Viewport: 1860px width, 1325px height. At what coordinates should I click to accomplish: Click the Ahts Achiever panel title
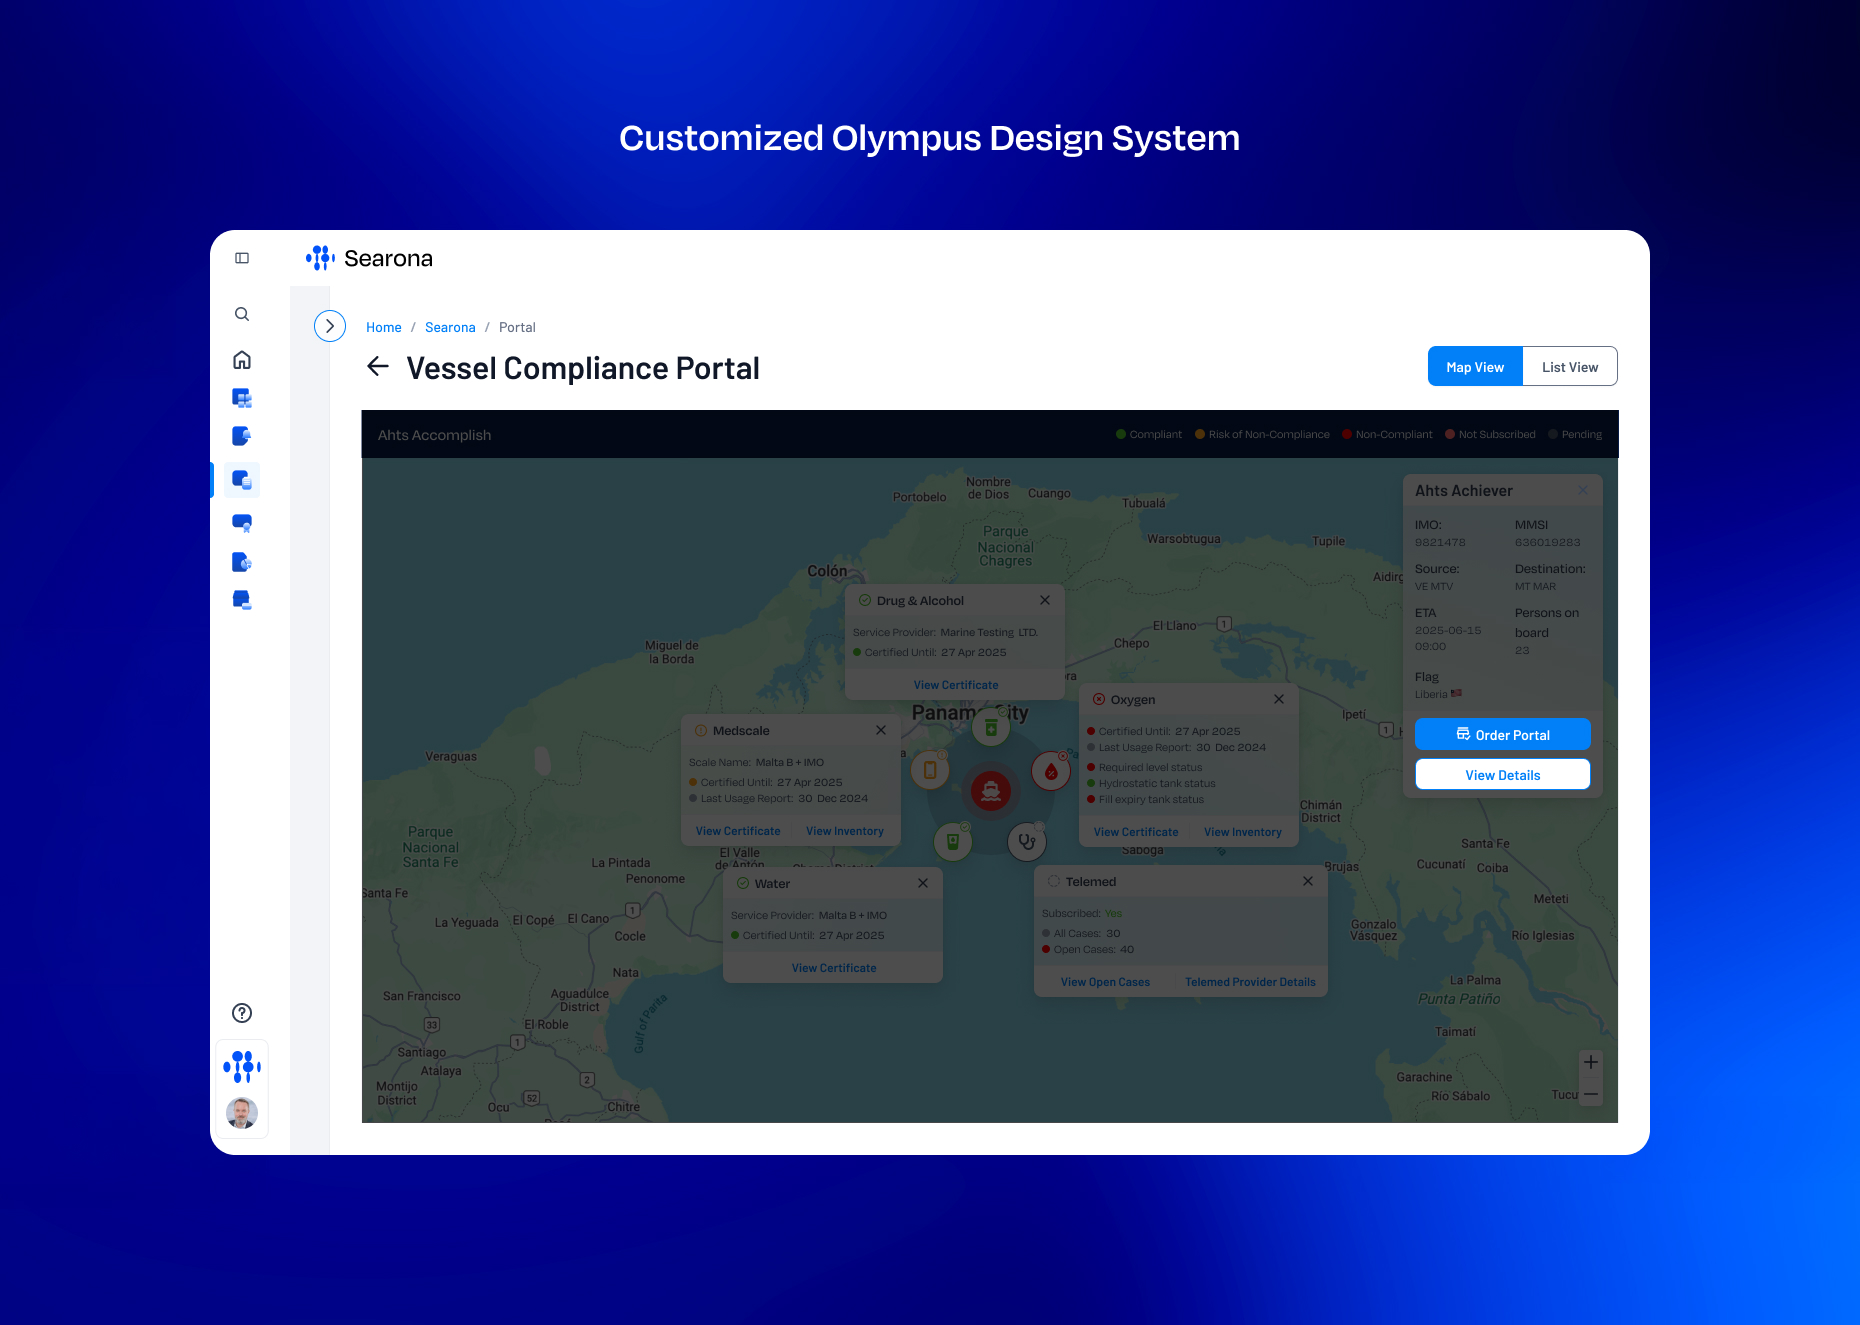pyautogui.click(x=1463, y=490)
